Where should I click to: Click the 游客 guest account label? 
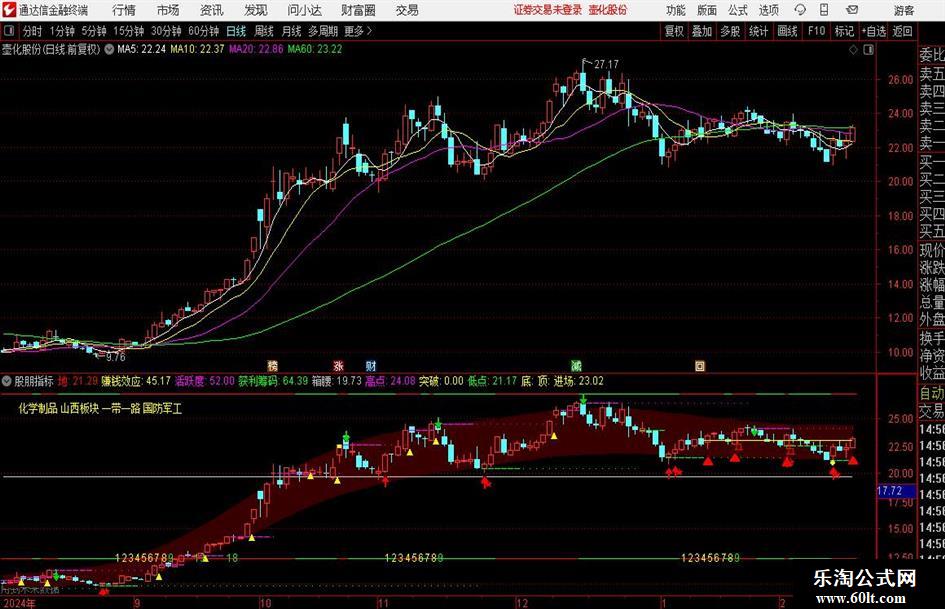[904, 10]
